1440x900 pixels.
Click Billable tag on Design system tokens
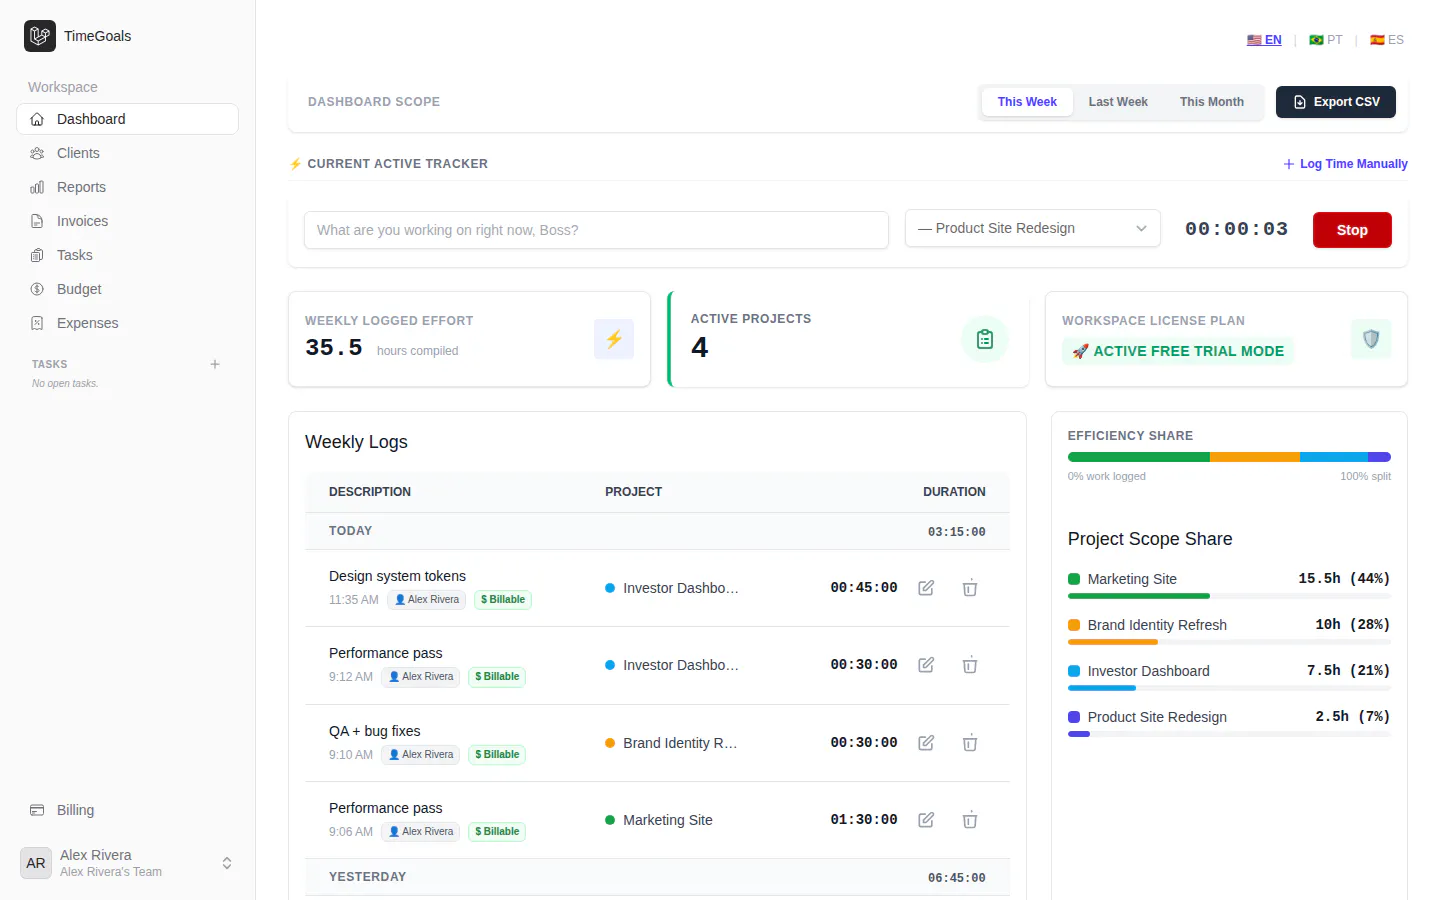[503, 600]
